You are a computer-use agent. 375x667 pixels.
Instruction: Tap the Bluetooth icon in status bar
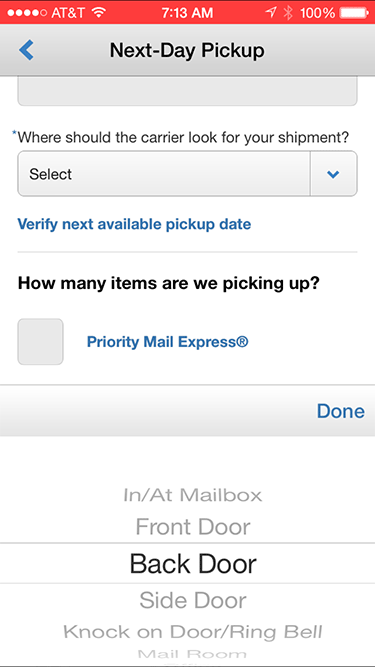pyautogui.click(x=288, y=13)
